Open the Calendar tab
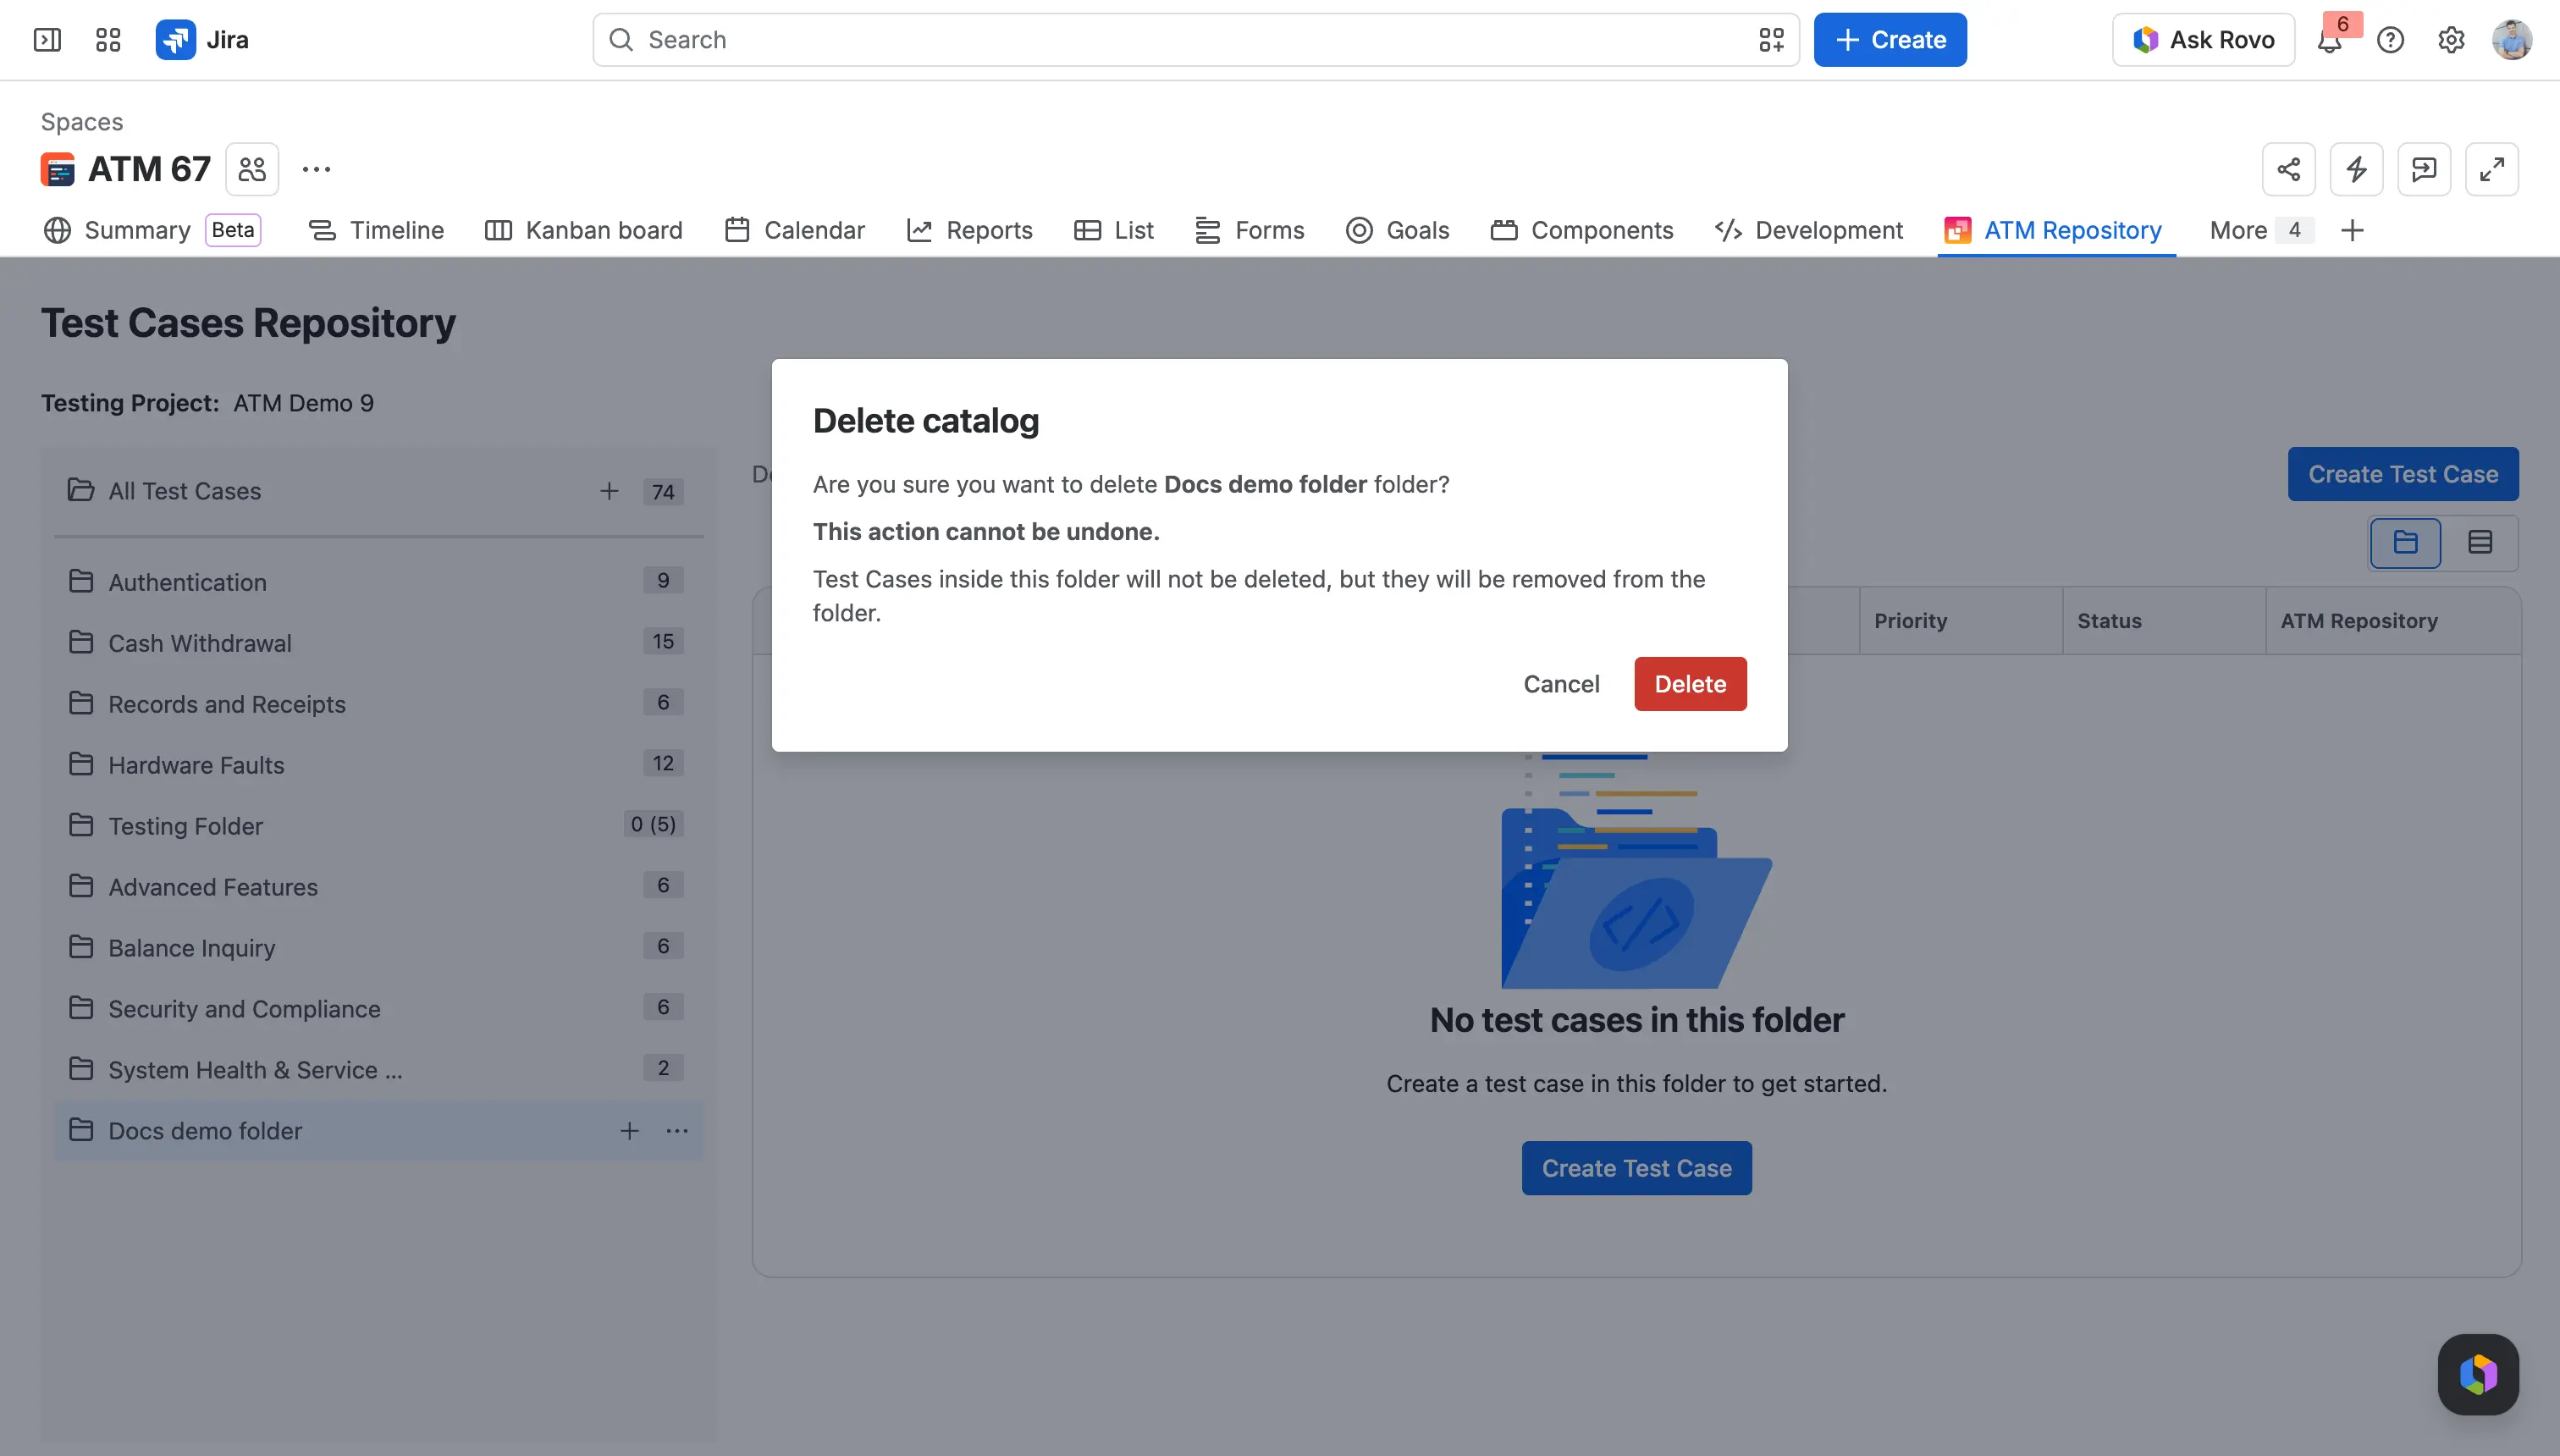 point(795,231)
